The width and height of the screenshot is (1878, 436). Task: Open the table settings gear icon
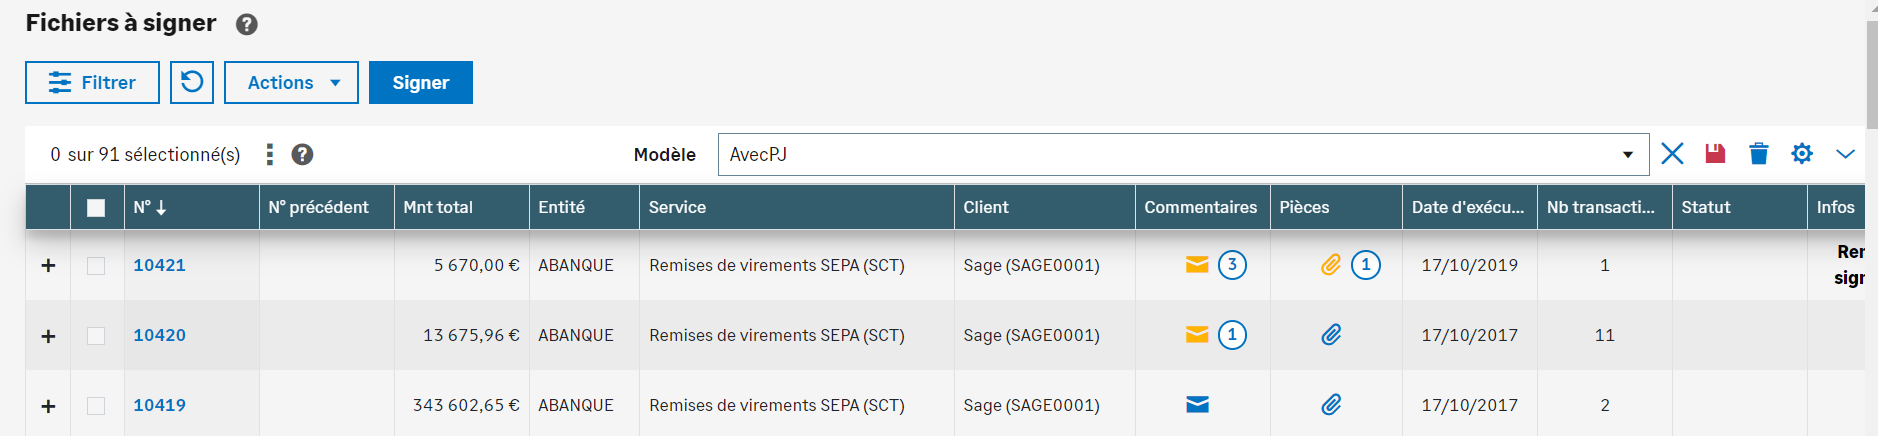click(1801, 154)
